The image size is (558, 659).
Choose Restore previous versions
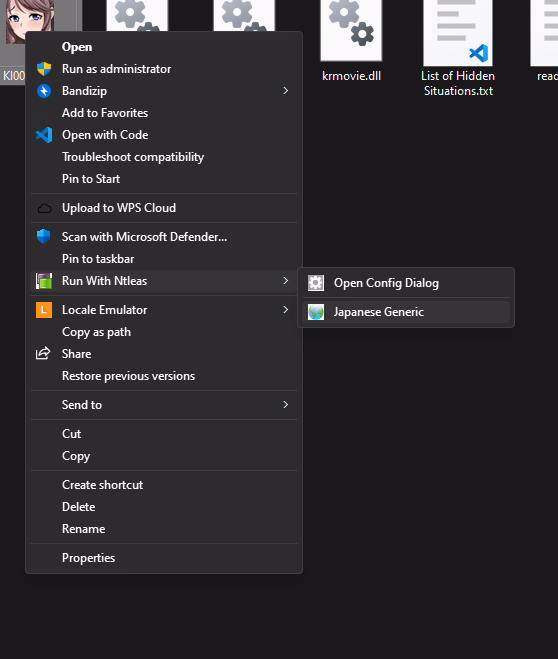point(164,376)
